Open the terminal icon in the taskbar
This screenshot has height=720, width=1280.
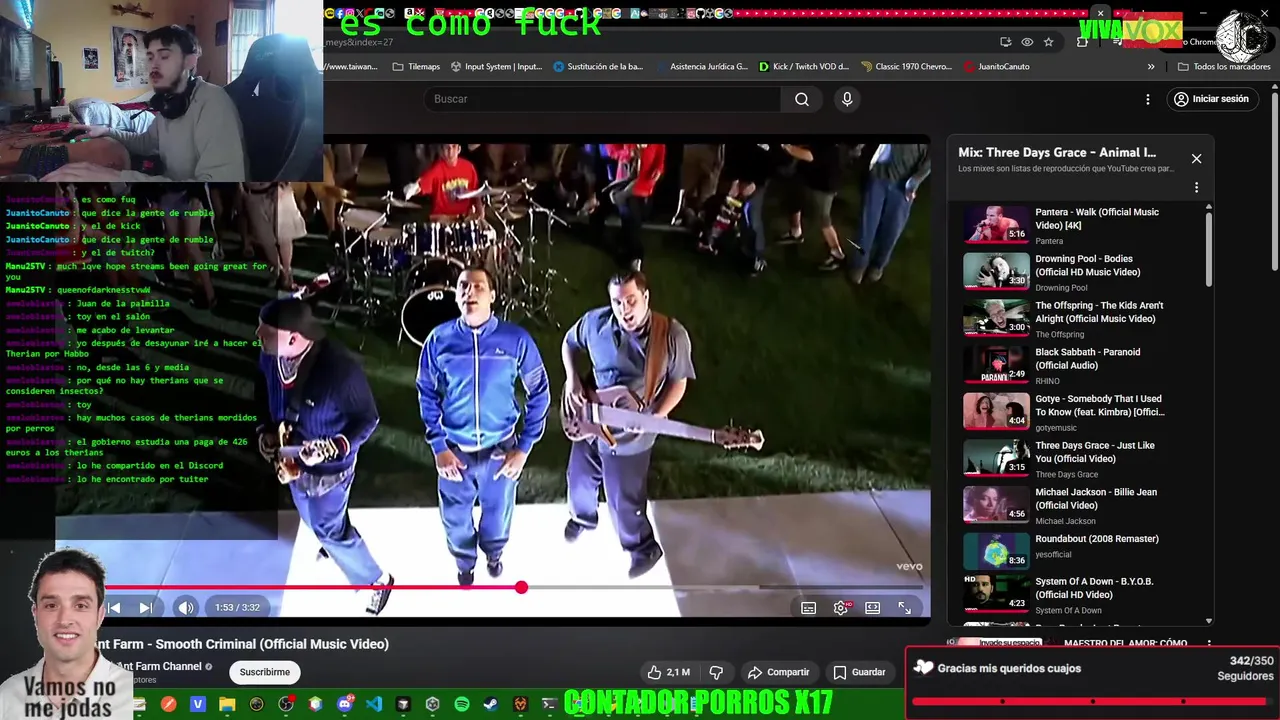coord(549,705)
